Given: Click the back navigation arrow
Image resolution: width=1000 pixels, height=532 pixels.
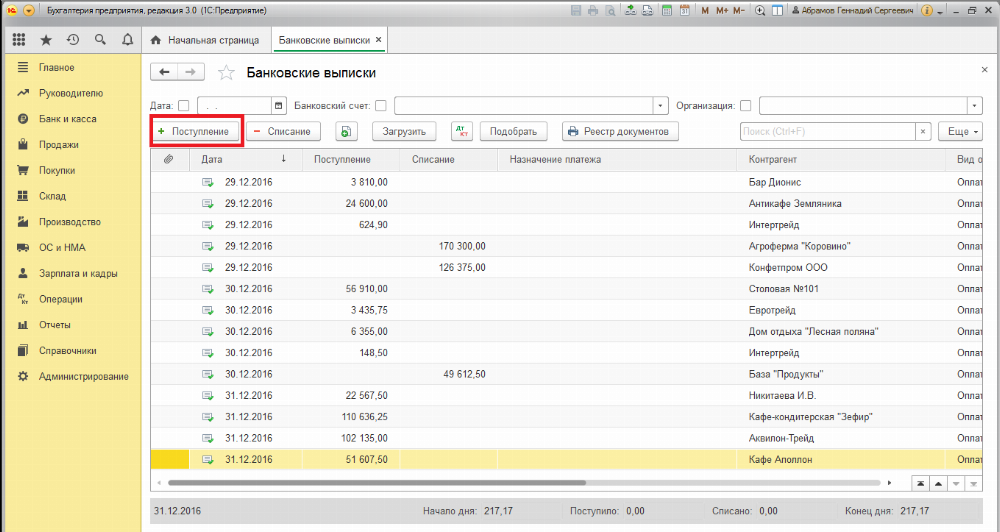Looking at the screenshot, I should (164, 72).
